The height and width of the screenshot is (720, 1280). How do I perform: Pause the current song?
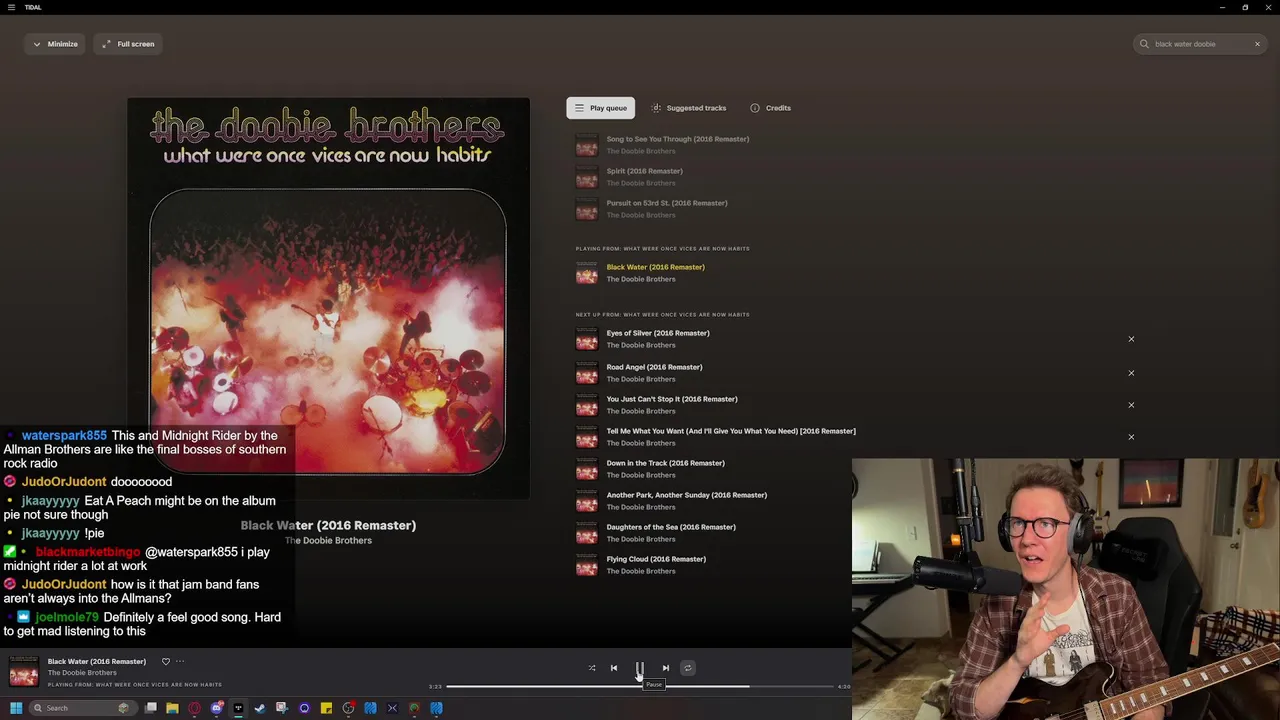(x=640, y=668)
